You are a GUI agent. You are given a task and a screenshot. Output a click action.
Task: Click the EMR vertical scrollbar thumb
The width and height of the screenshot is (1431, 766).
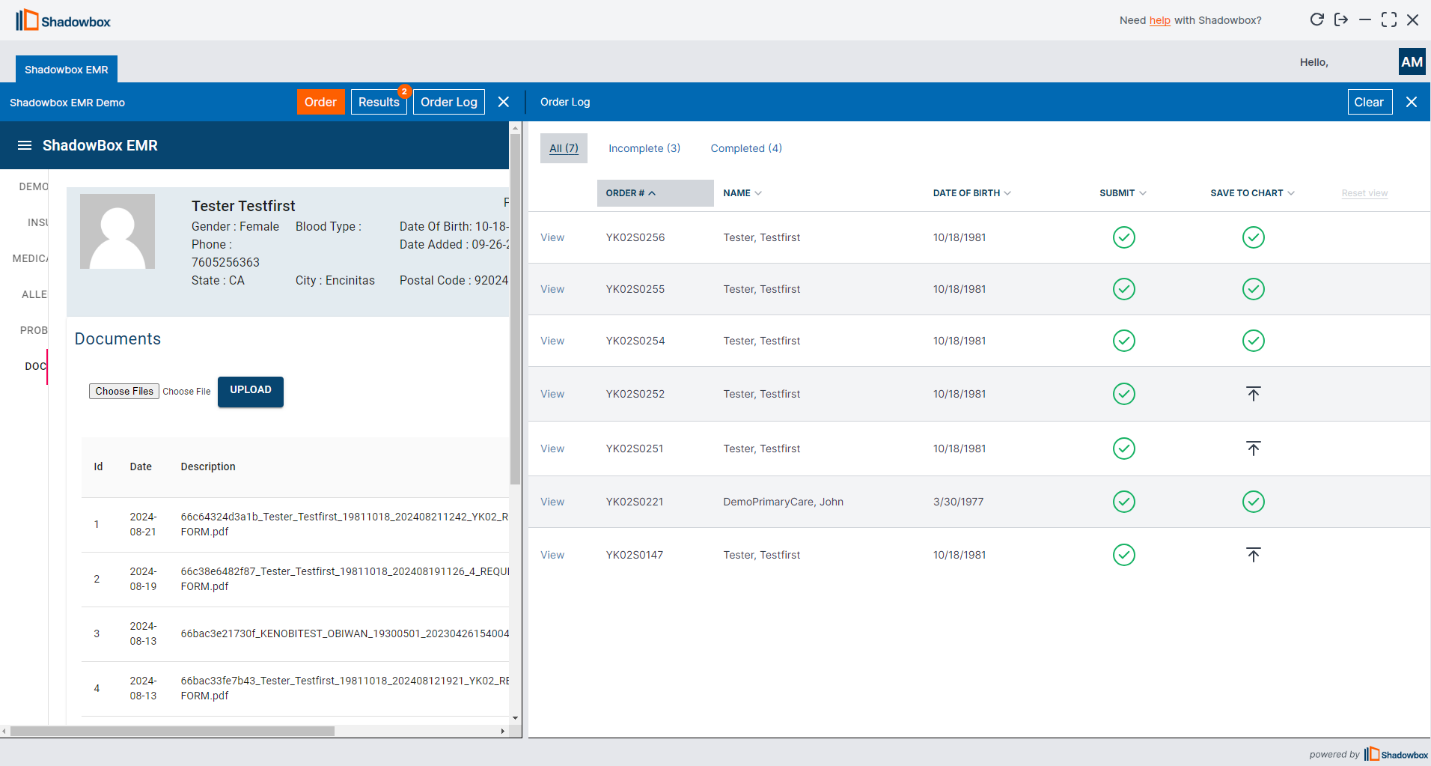pyautogui.click(x=515, y=310)
